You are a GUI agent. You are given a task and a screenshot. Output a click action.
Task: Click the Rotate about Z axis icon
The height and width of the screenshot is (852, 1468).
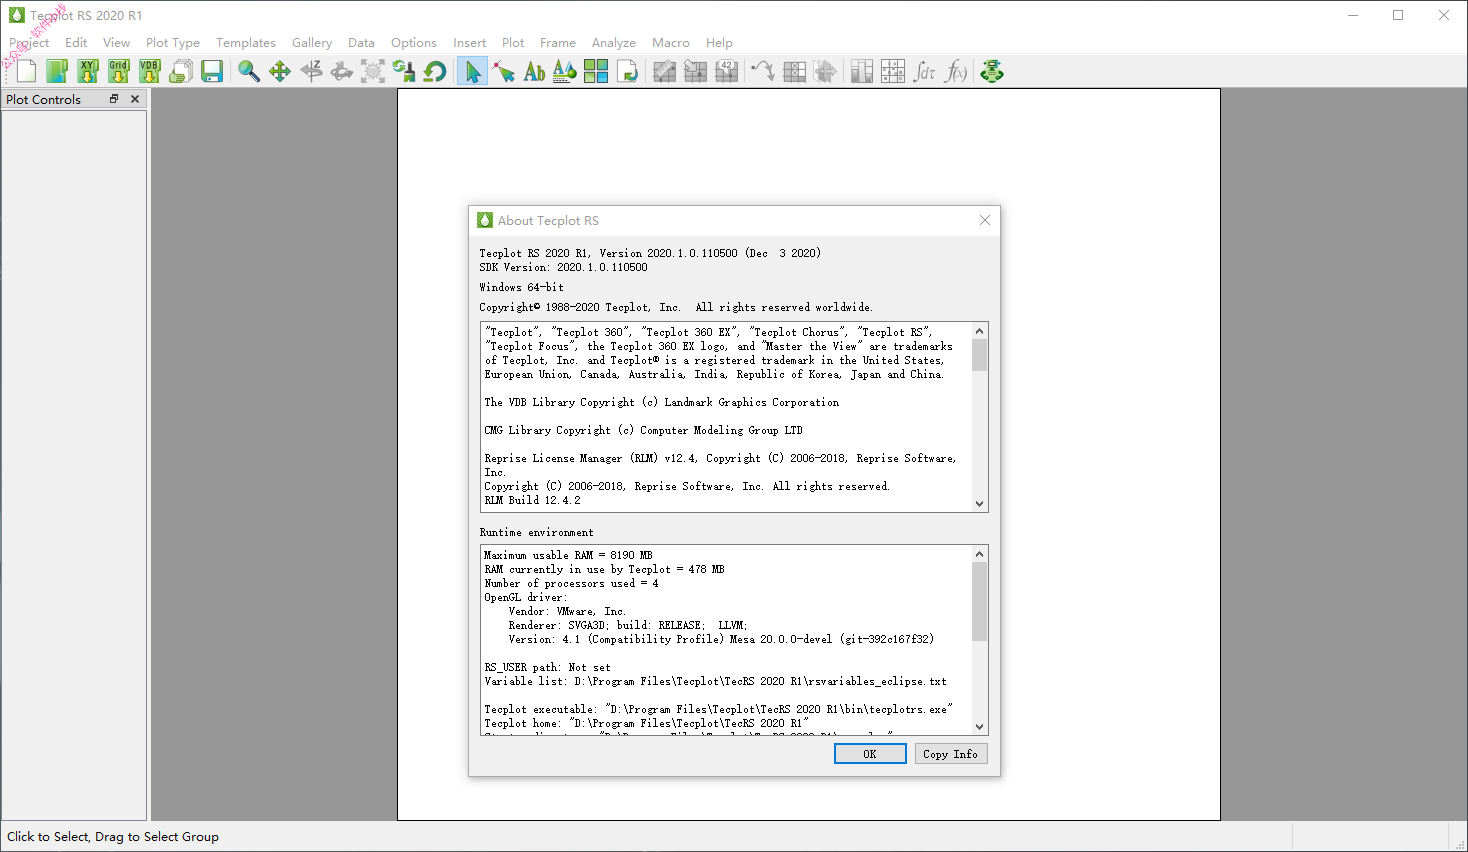311,71
